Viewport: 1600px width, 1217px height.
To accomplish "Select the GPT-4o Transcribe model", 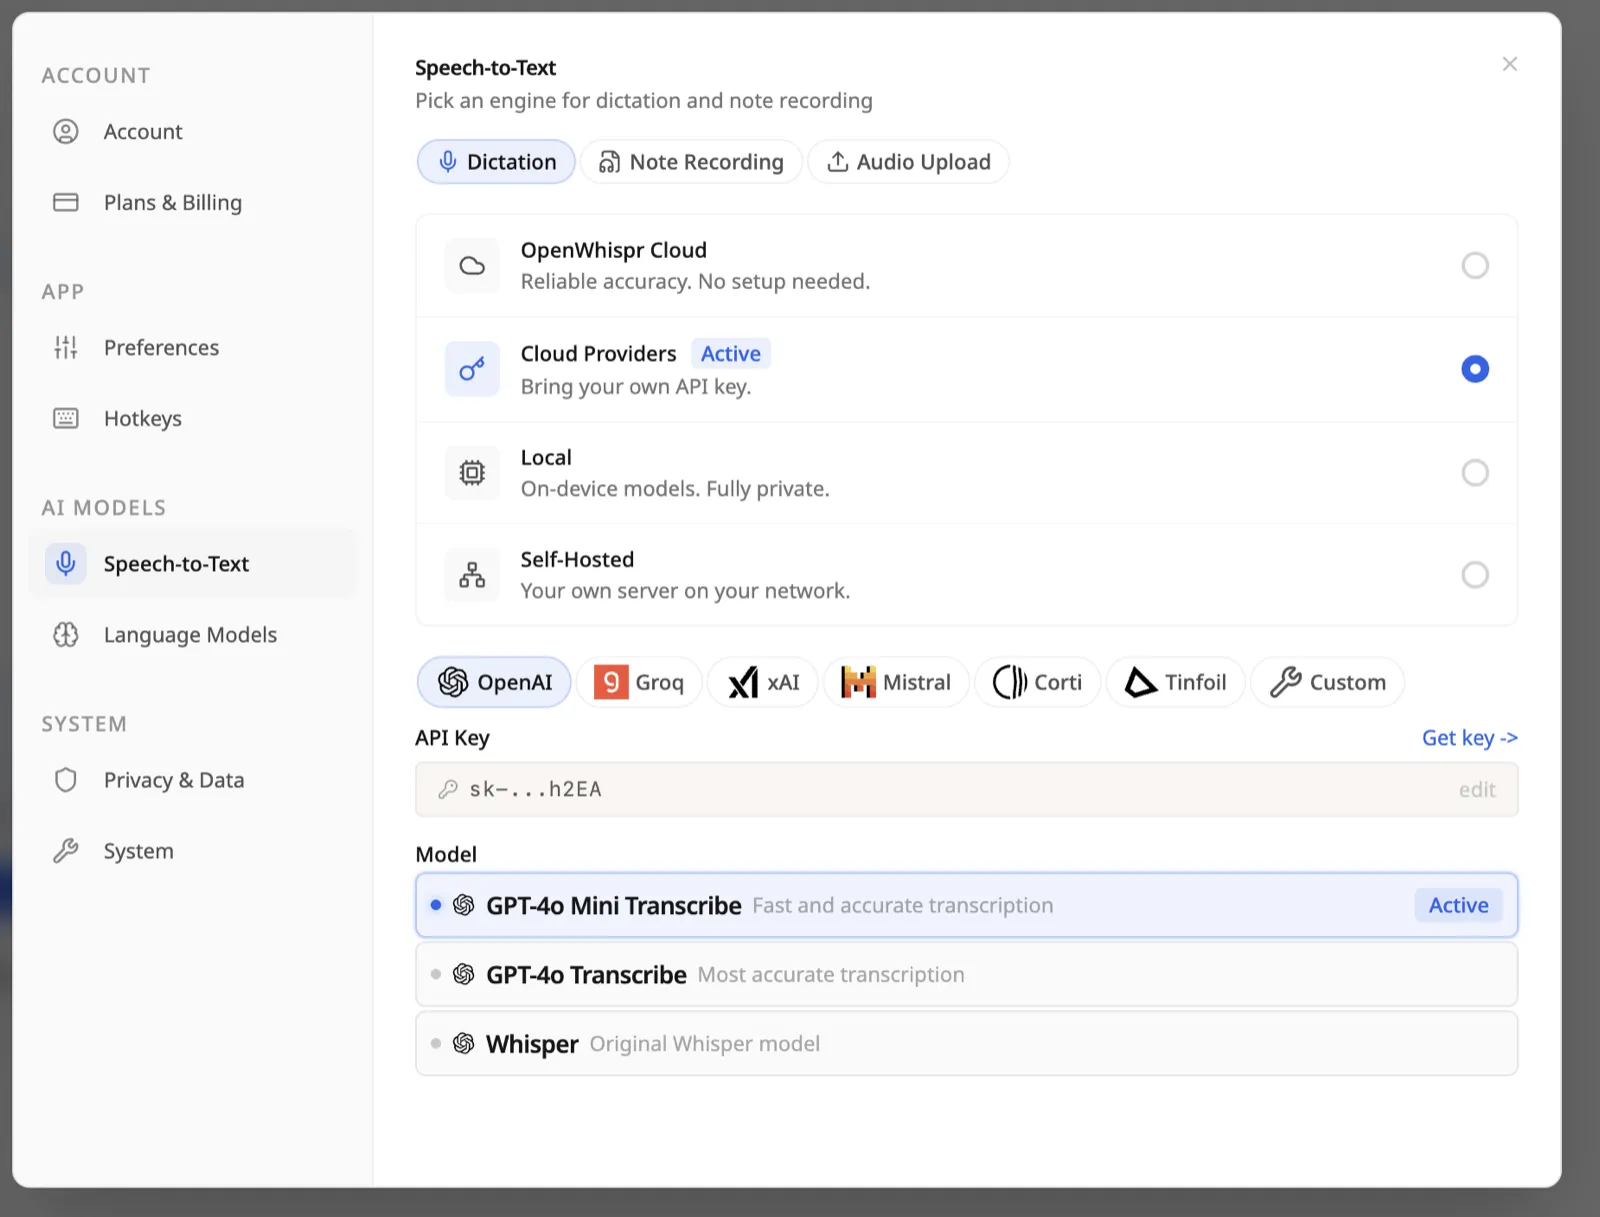I will pyautogui.click(x=967, y=975).
